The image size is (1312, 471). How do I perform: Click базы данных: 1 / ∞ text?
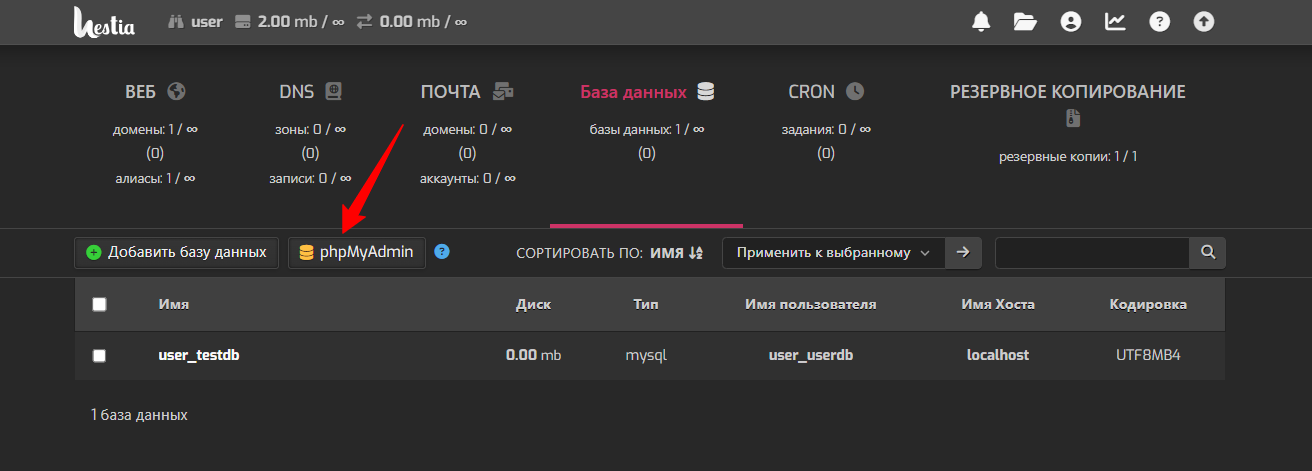click(x=647, y=129)
